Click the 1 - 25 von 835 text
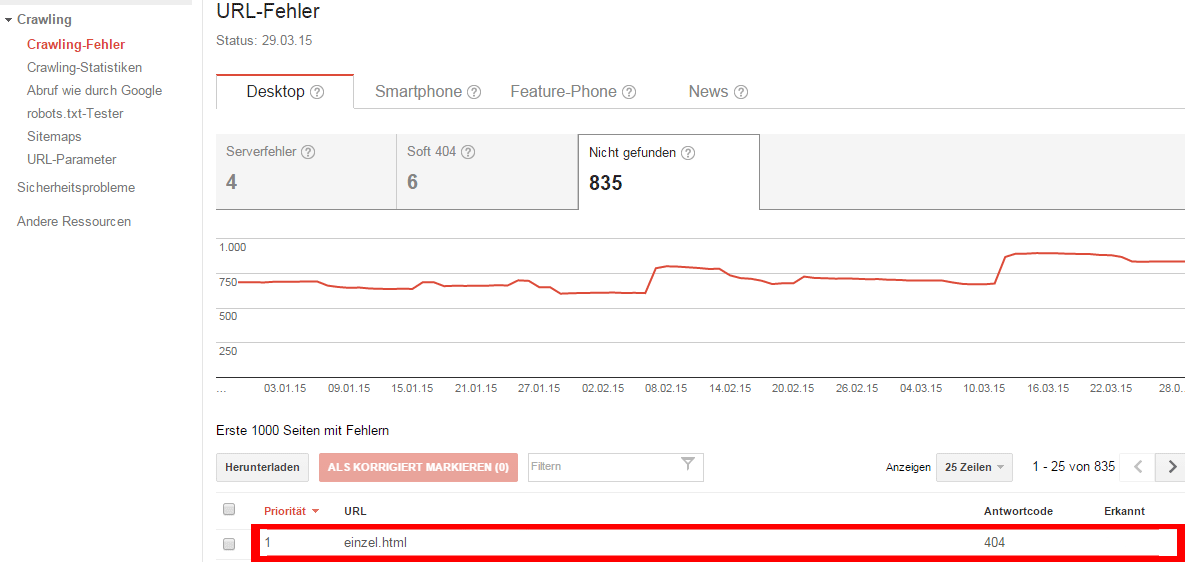 tap(1074, 467)
